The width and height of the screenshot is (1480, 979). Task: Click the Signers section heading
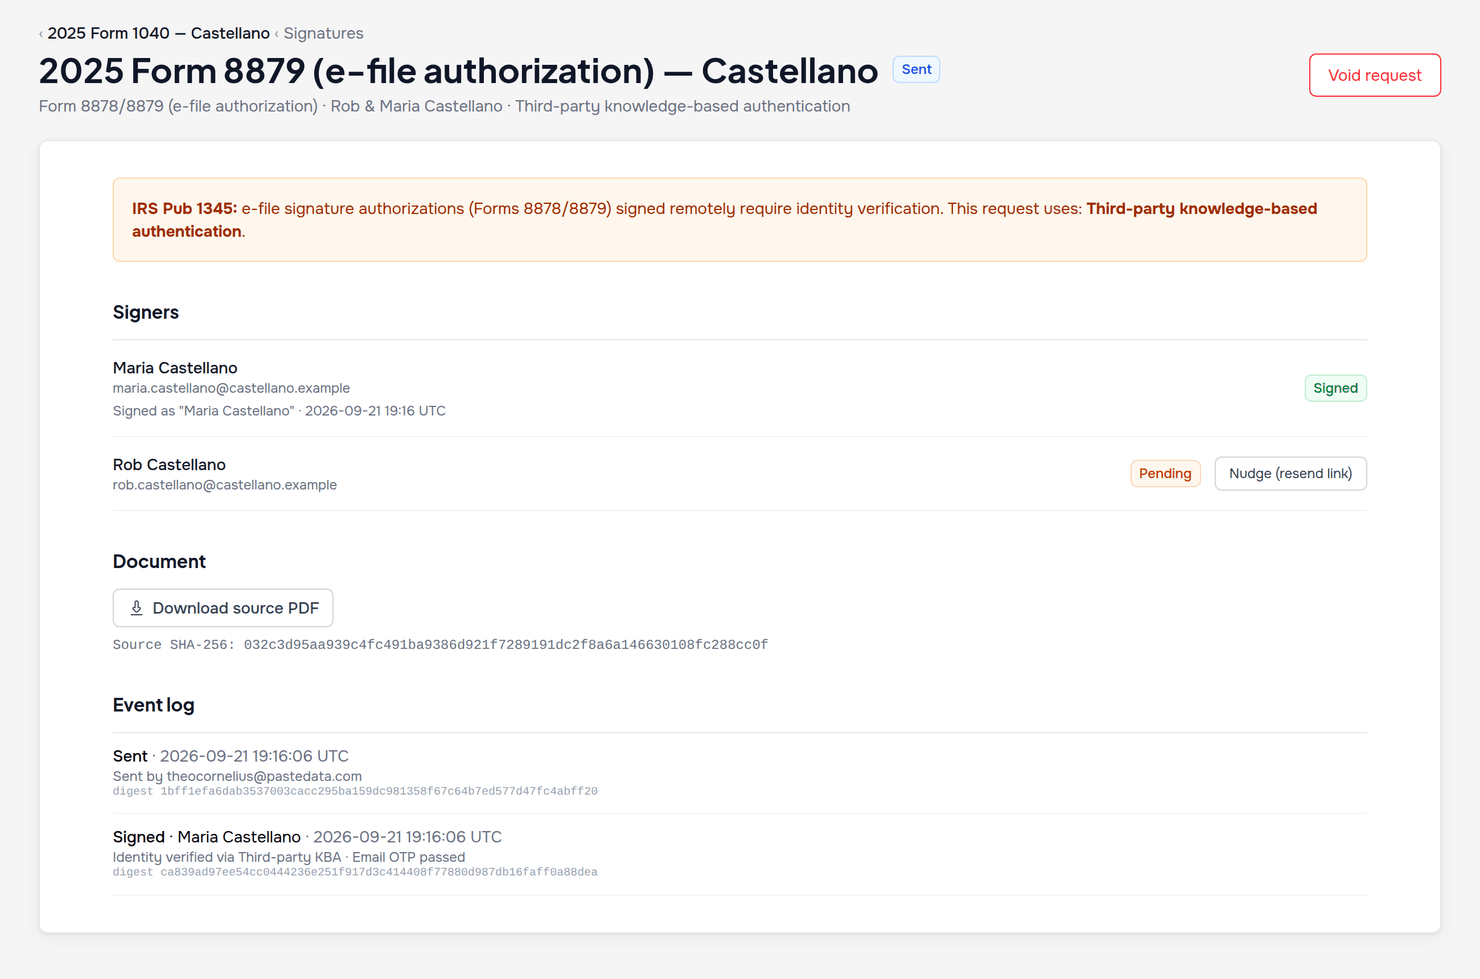pos(146,312)
